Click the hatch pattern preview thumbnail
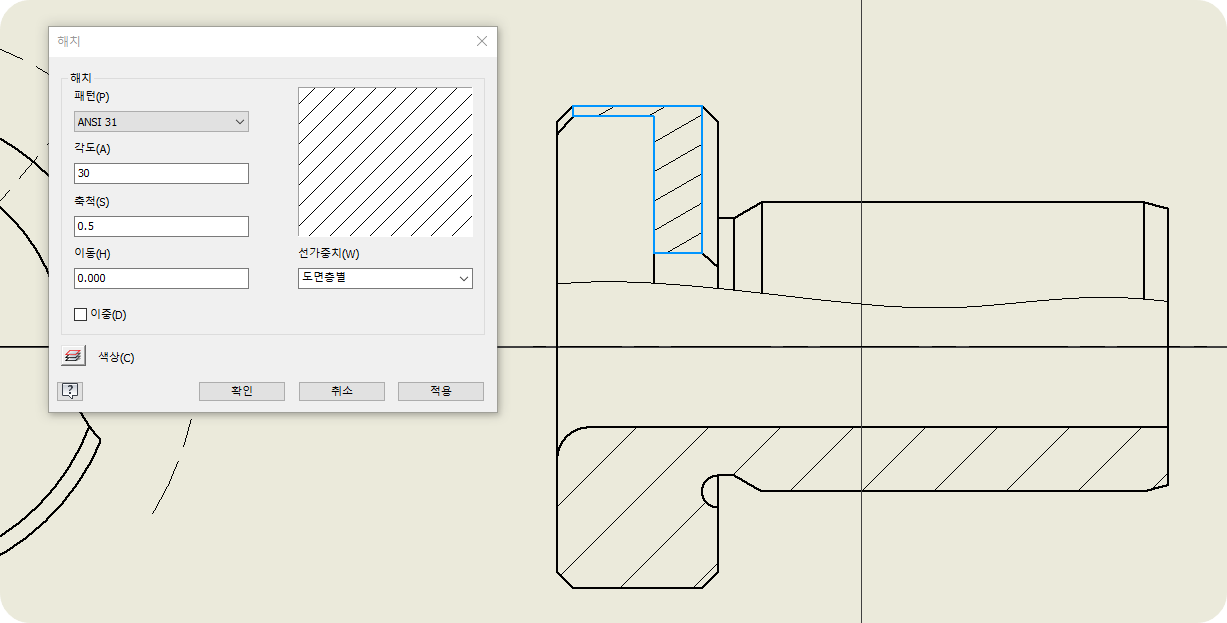1227x623 pixels. click(385, 162)
